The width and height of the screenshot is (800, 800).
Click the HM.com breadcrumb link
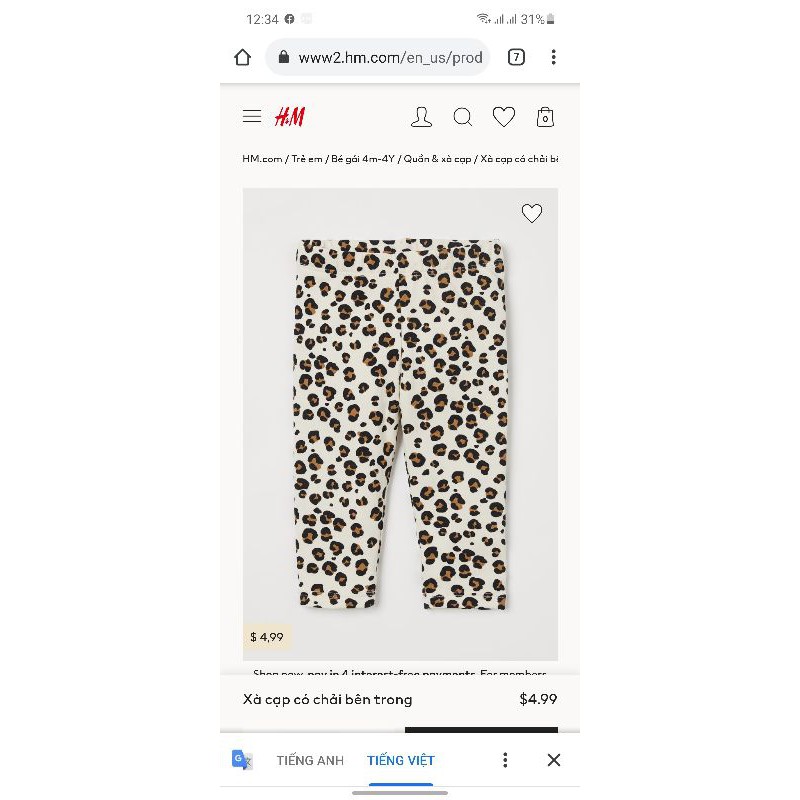(x=262, y=159)
